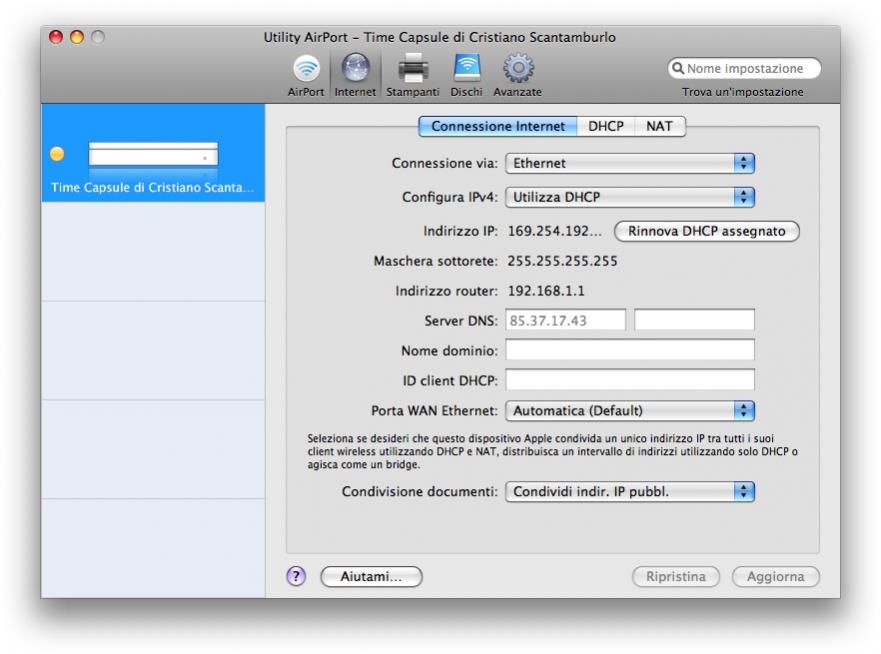Switch to the NAT tab
881x654 pixels.
tap(660, 126)
